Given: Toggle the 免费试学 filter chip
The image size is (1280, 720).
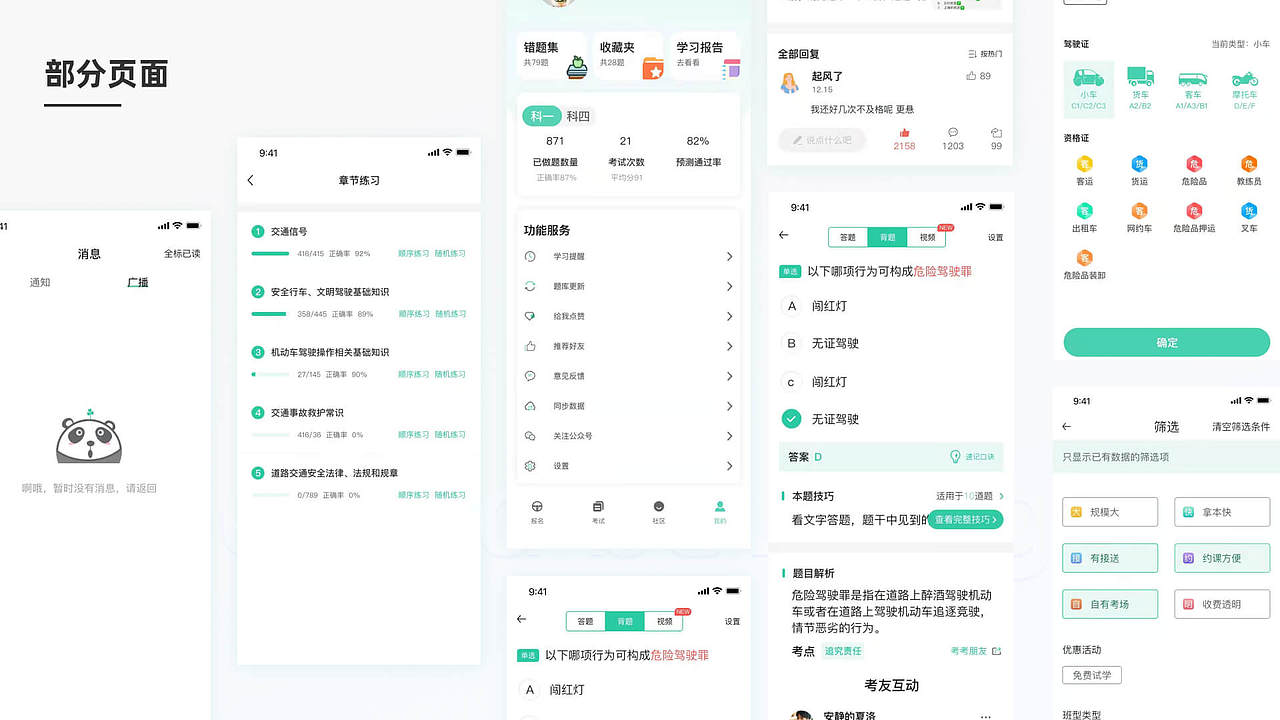Looking at the screenshot, I should pyautogui.click(x=1092, y=675).
